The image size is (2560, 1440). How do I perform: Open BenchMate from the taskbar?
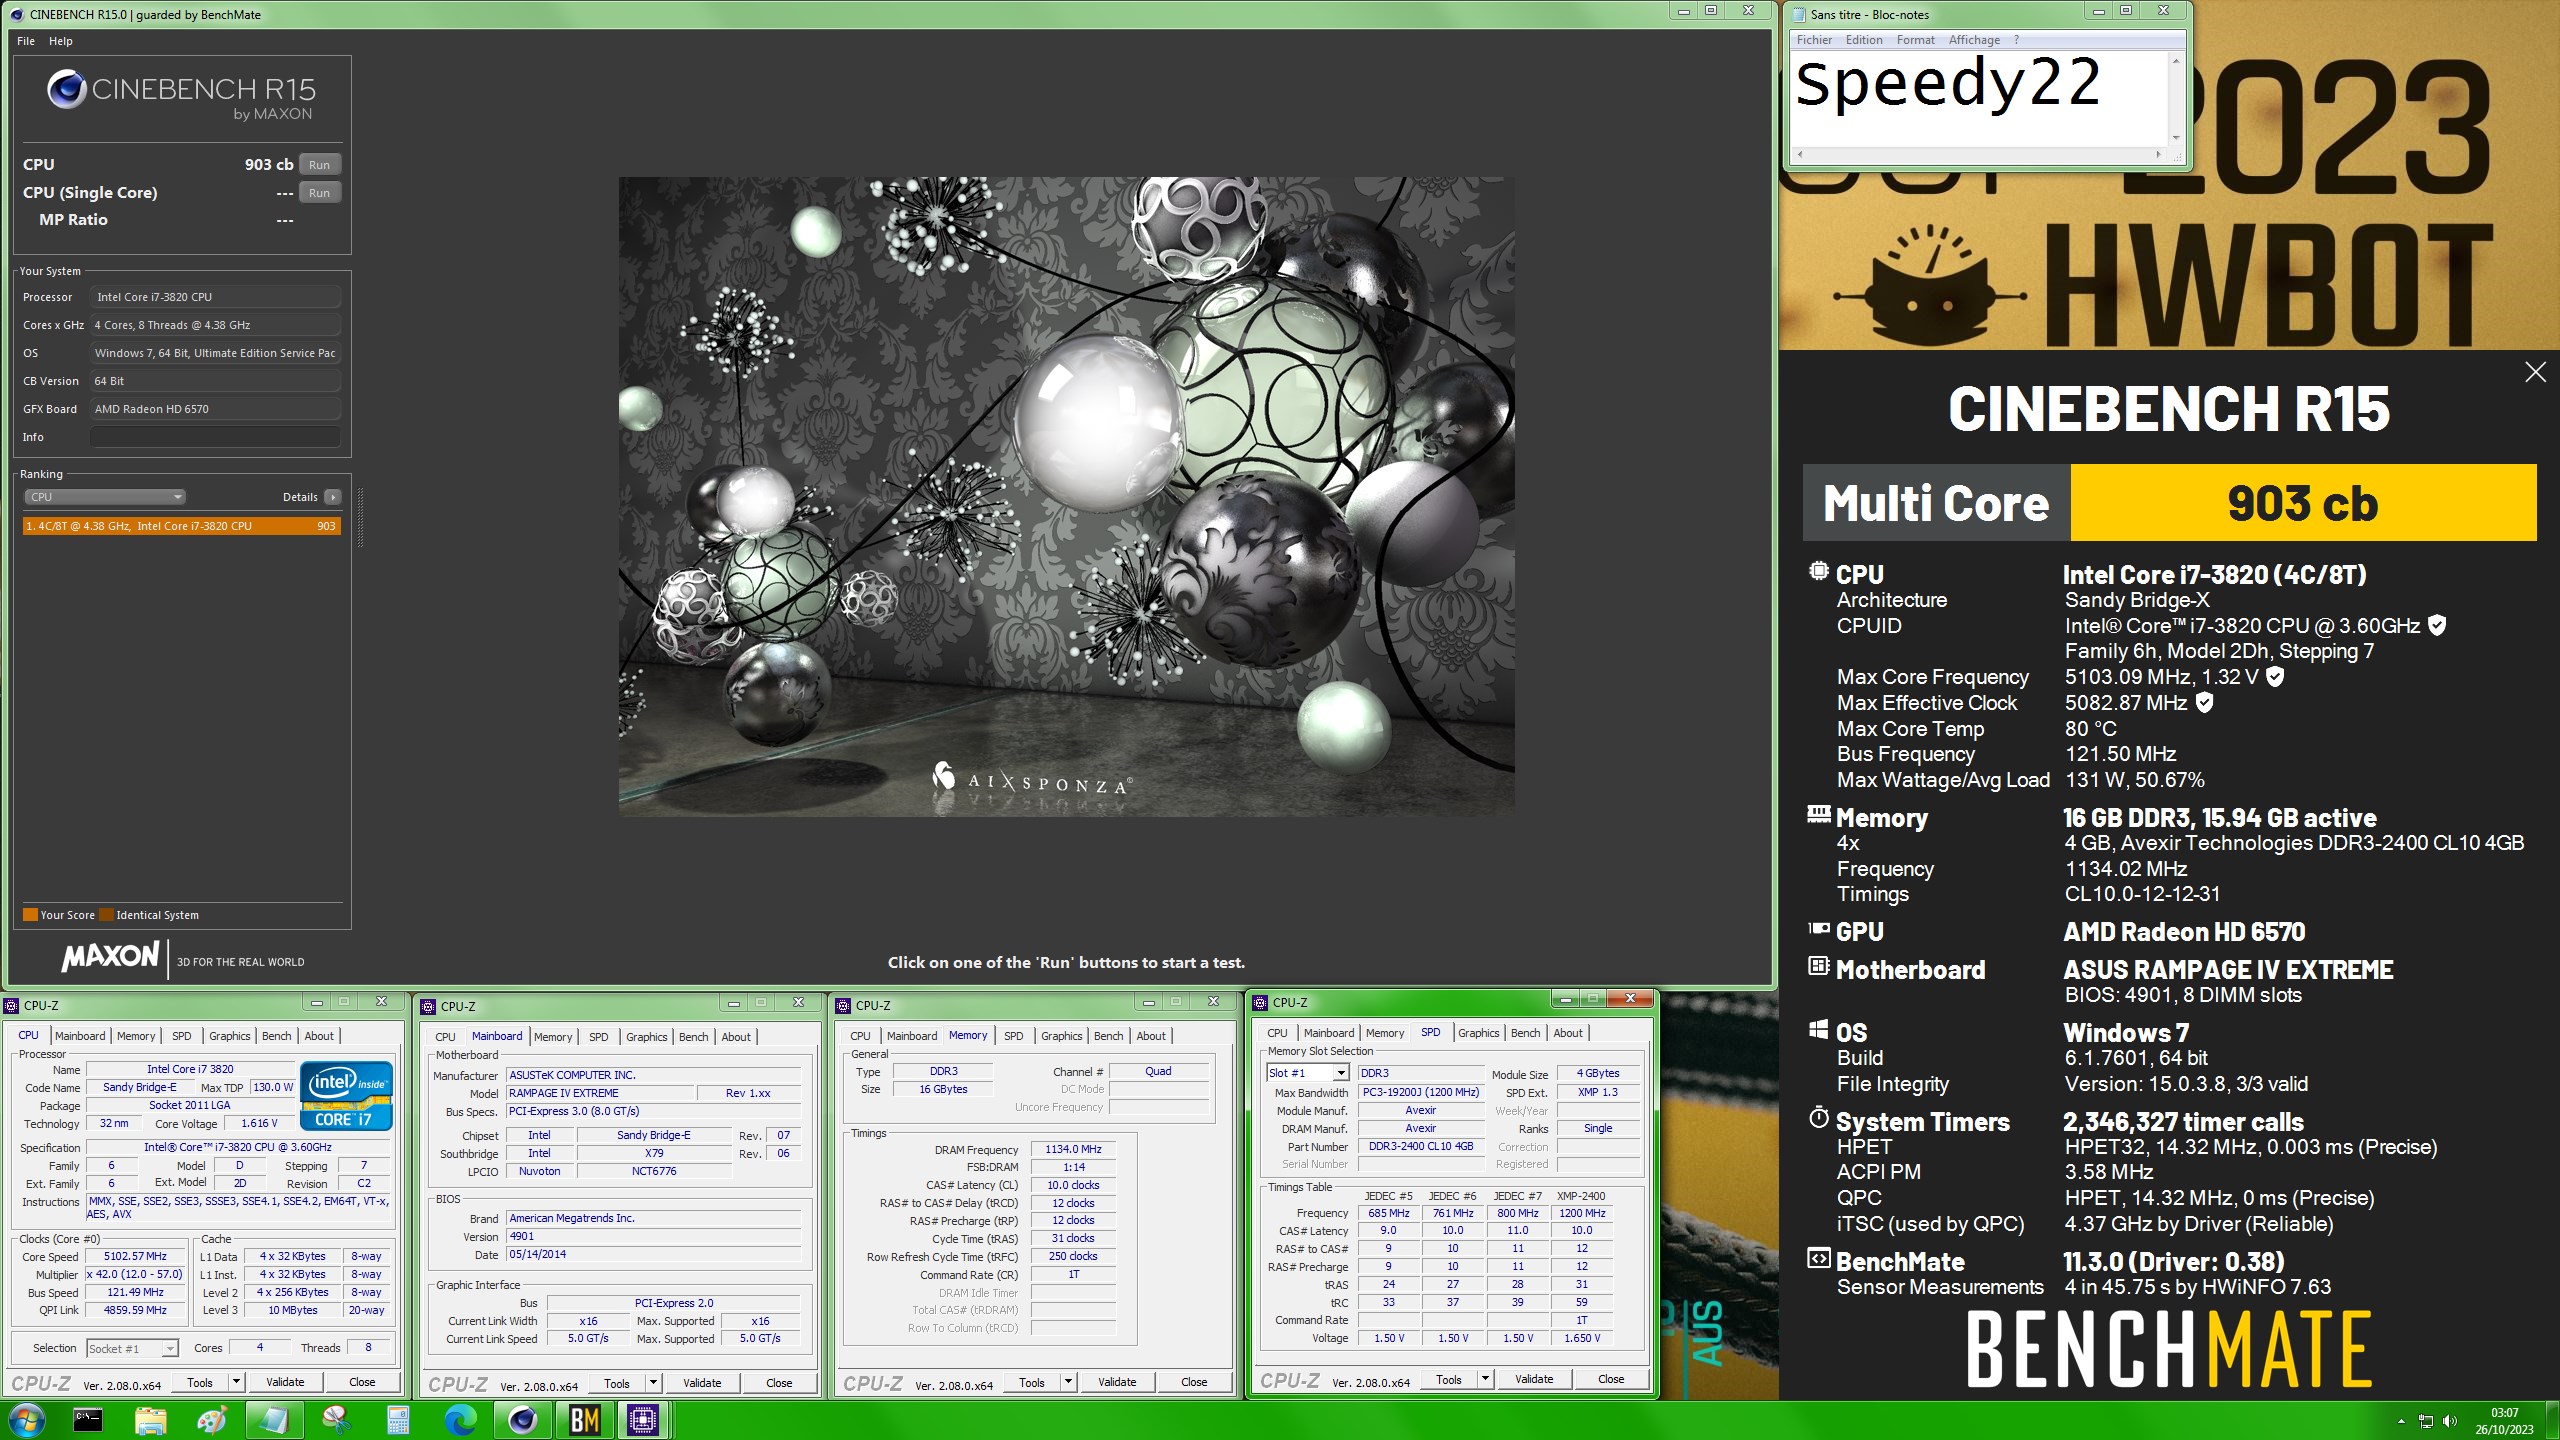tap(584, 1420)
